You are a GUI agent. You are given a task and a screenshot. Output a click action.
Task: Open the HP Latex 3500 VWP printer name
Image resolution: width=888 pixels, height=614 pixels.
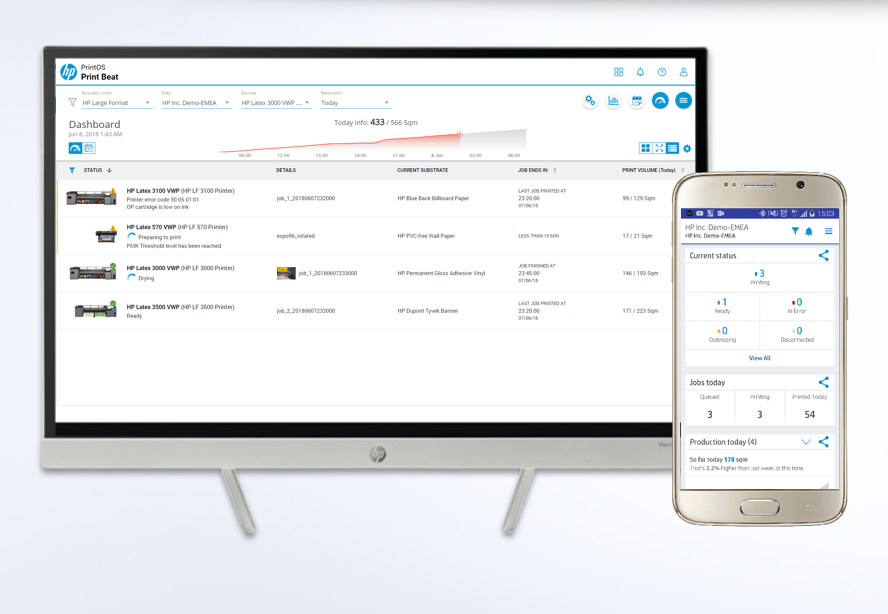pyautogui.click(x=181, y=307)
